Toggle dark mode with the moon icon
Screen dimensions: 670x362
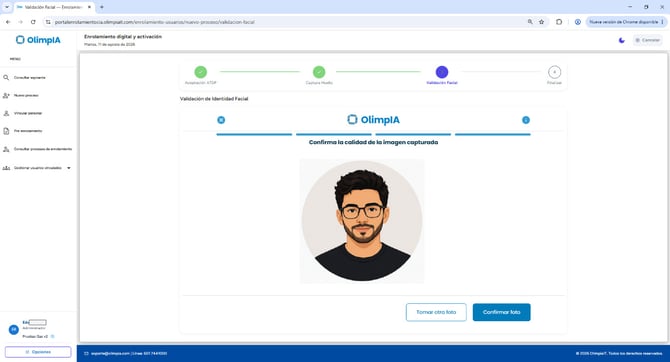pyautogui.click(x=621, y=40)
